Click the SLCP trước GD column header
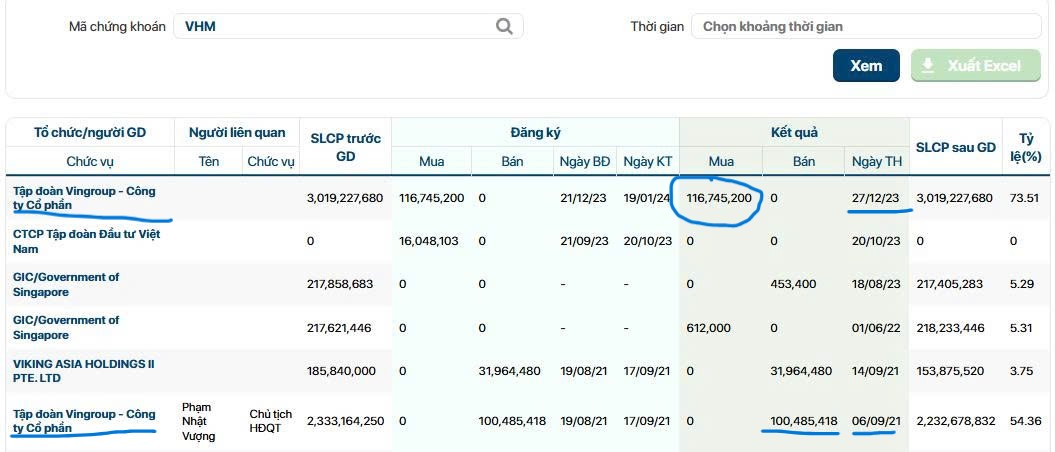Screen dimensions: 1055x452 [346, 147]
